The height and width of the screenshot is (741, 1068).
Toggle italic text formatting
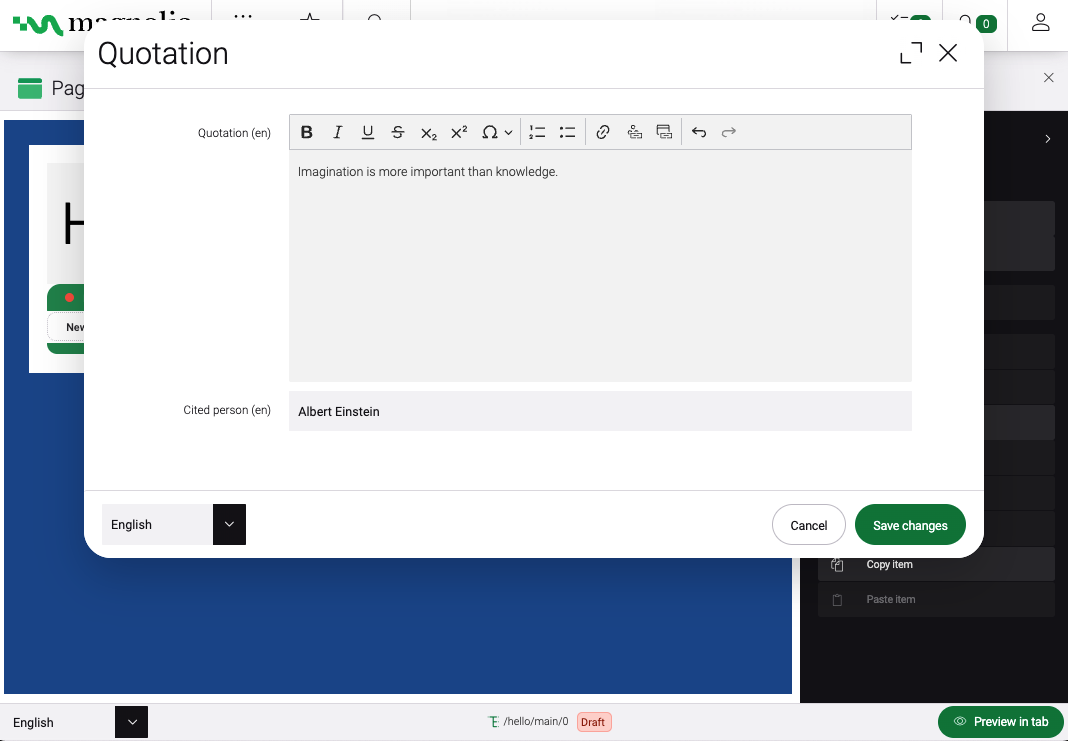[338, 132]
